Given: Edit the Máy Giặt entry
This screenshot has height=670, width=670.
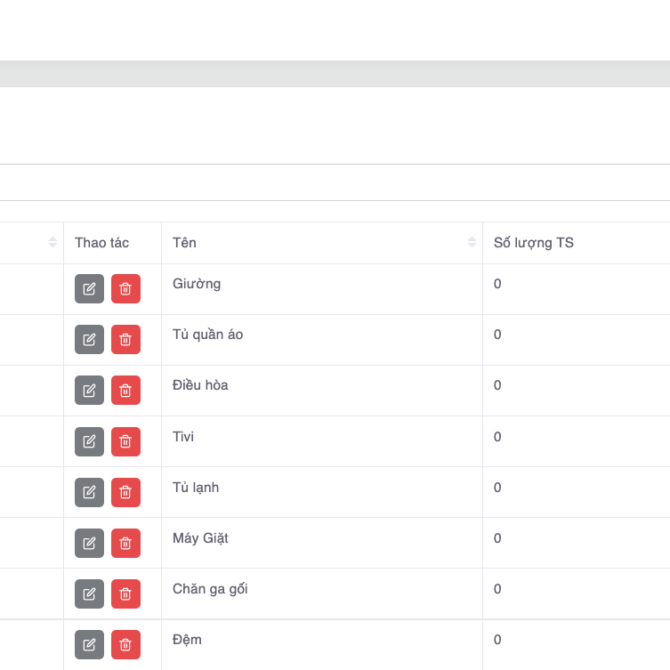Looking at the screenshot, I should 89,543.
